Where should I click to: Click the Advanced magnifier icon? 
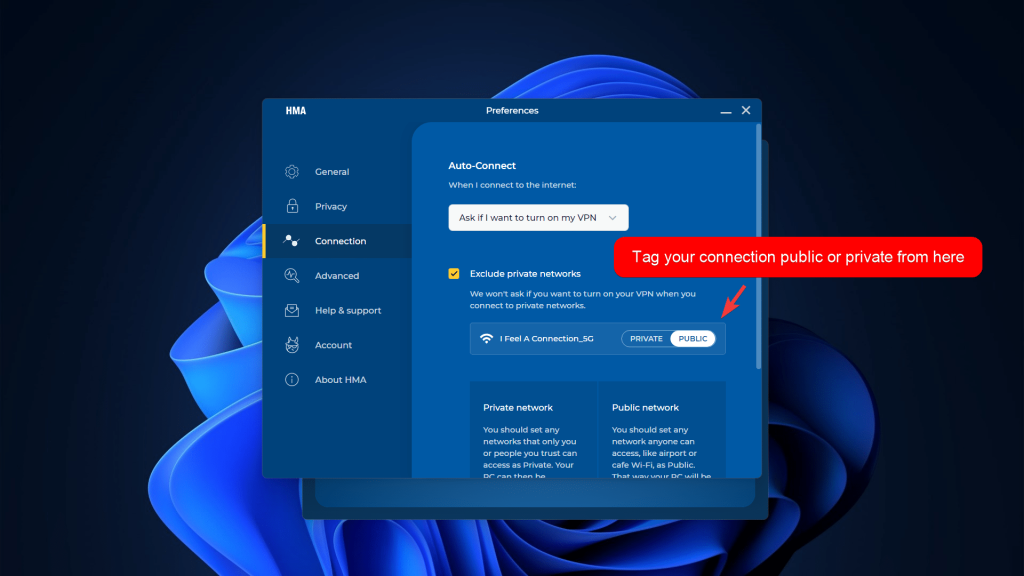pos(292,276)
